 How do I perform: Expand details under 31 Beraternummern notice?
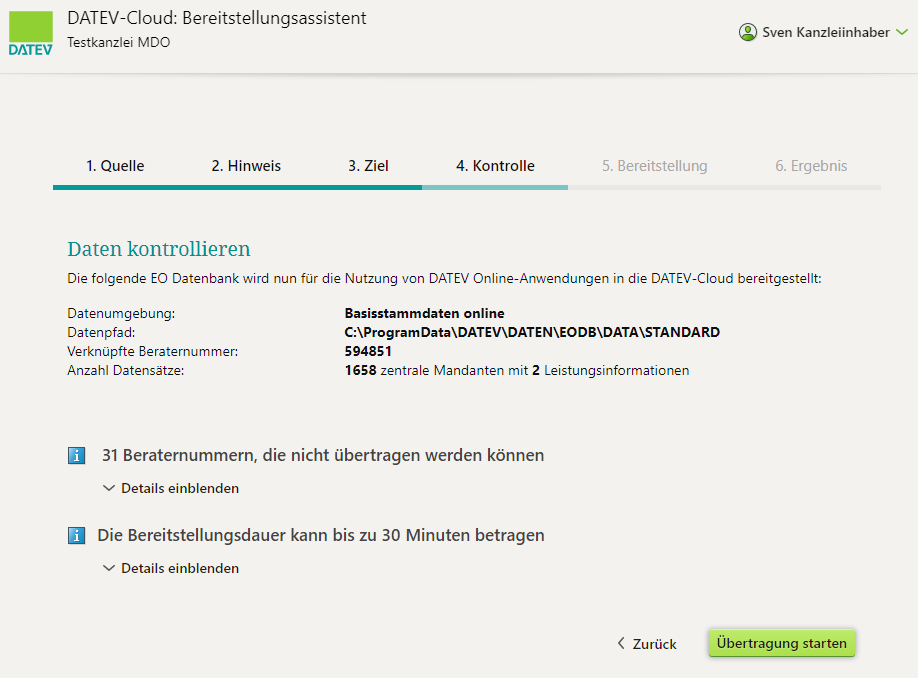tap(171, 488)
